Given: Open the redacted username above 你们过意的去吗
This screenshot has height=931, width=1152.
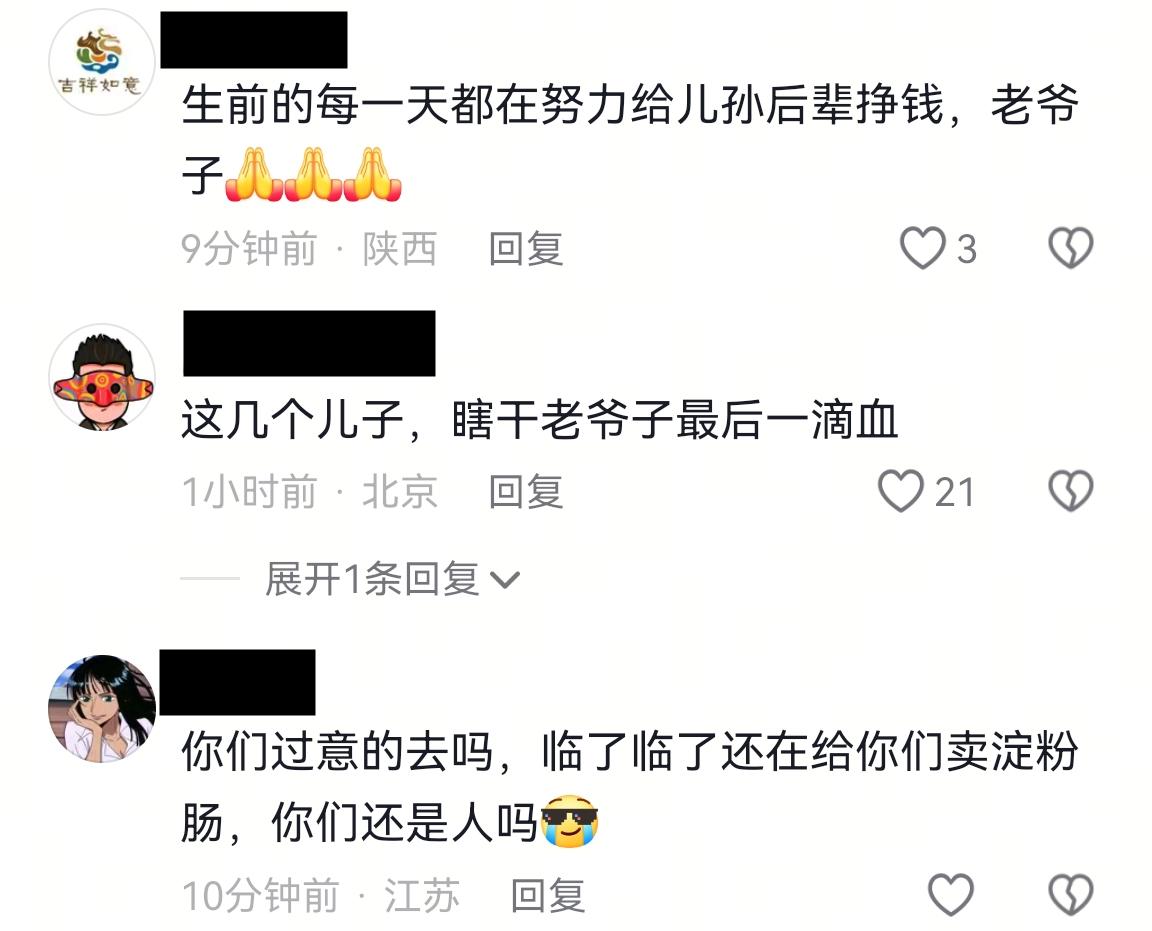Looking at the screenshot, I should tap(237, 682).
